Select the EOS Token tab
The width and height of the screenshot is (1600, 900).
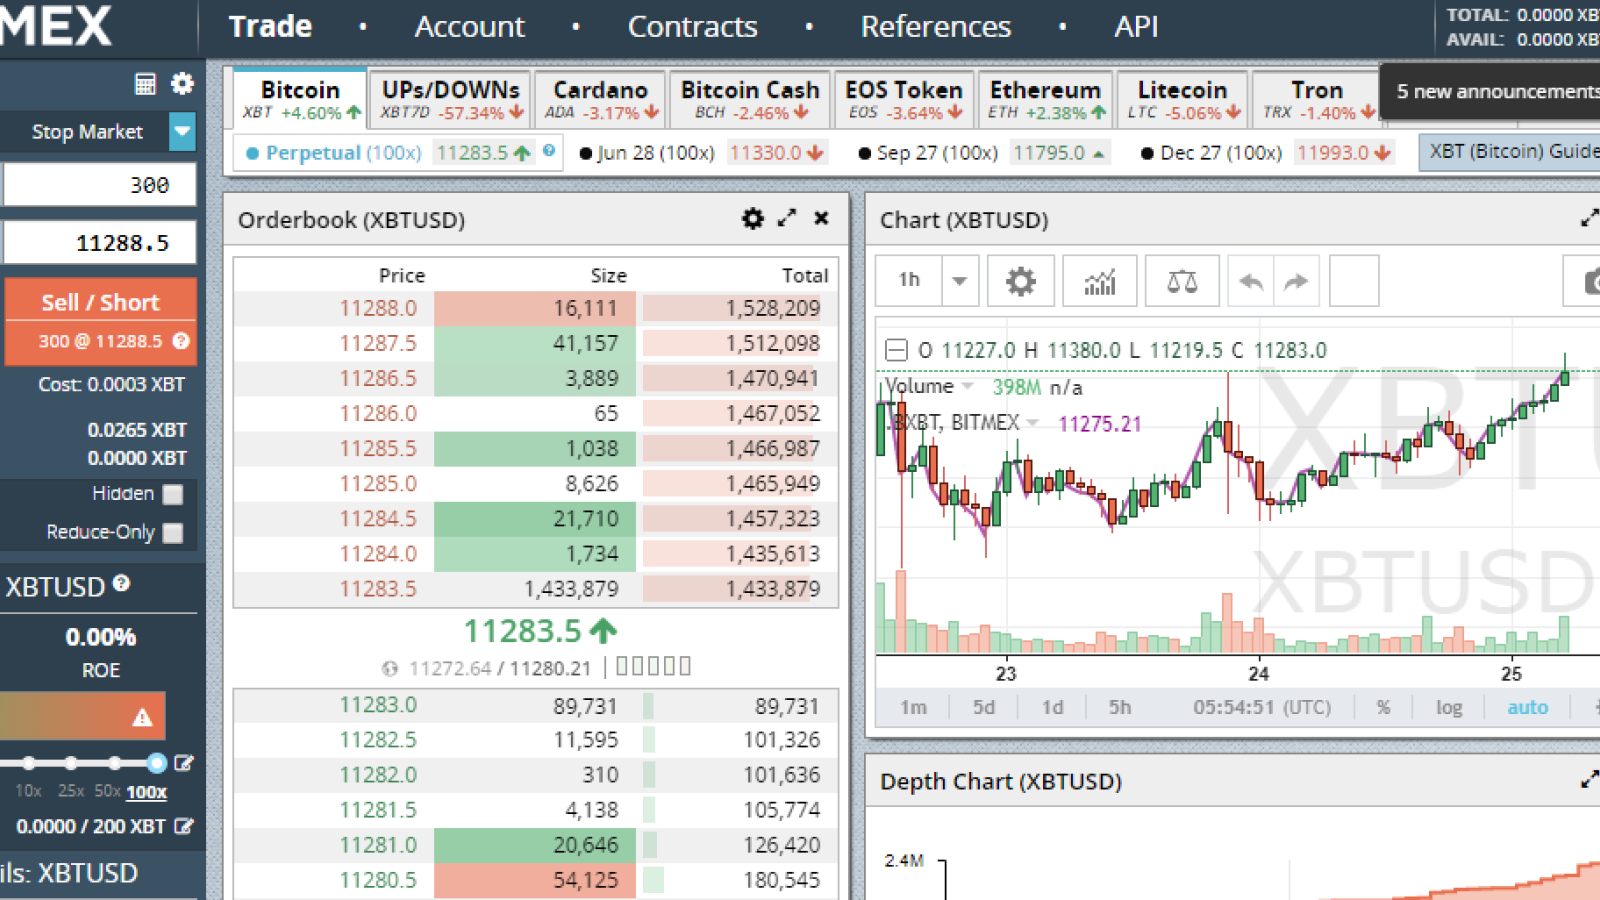pos(904,100)
